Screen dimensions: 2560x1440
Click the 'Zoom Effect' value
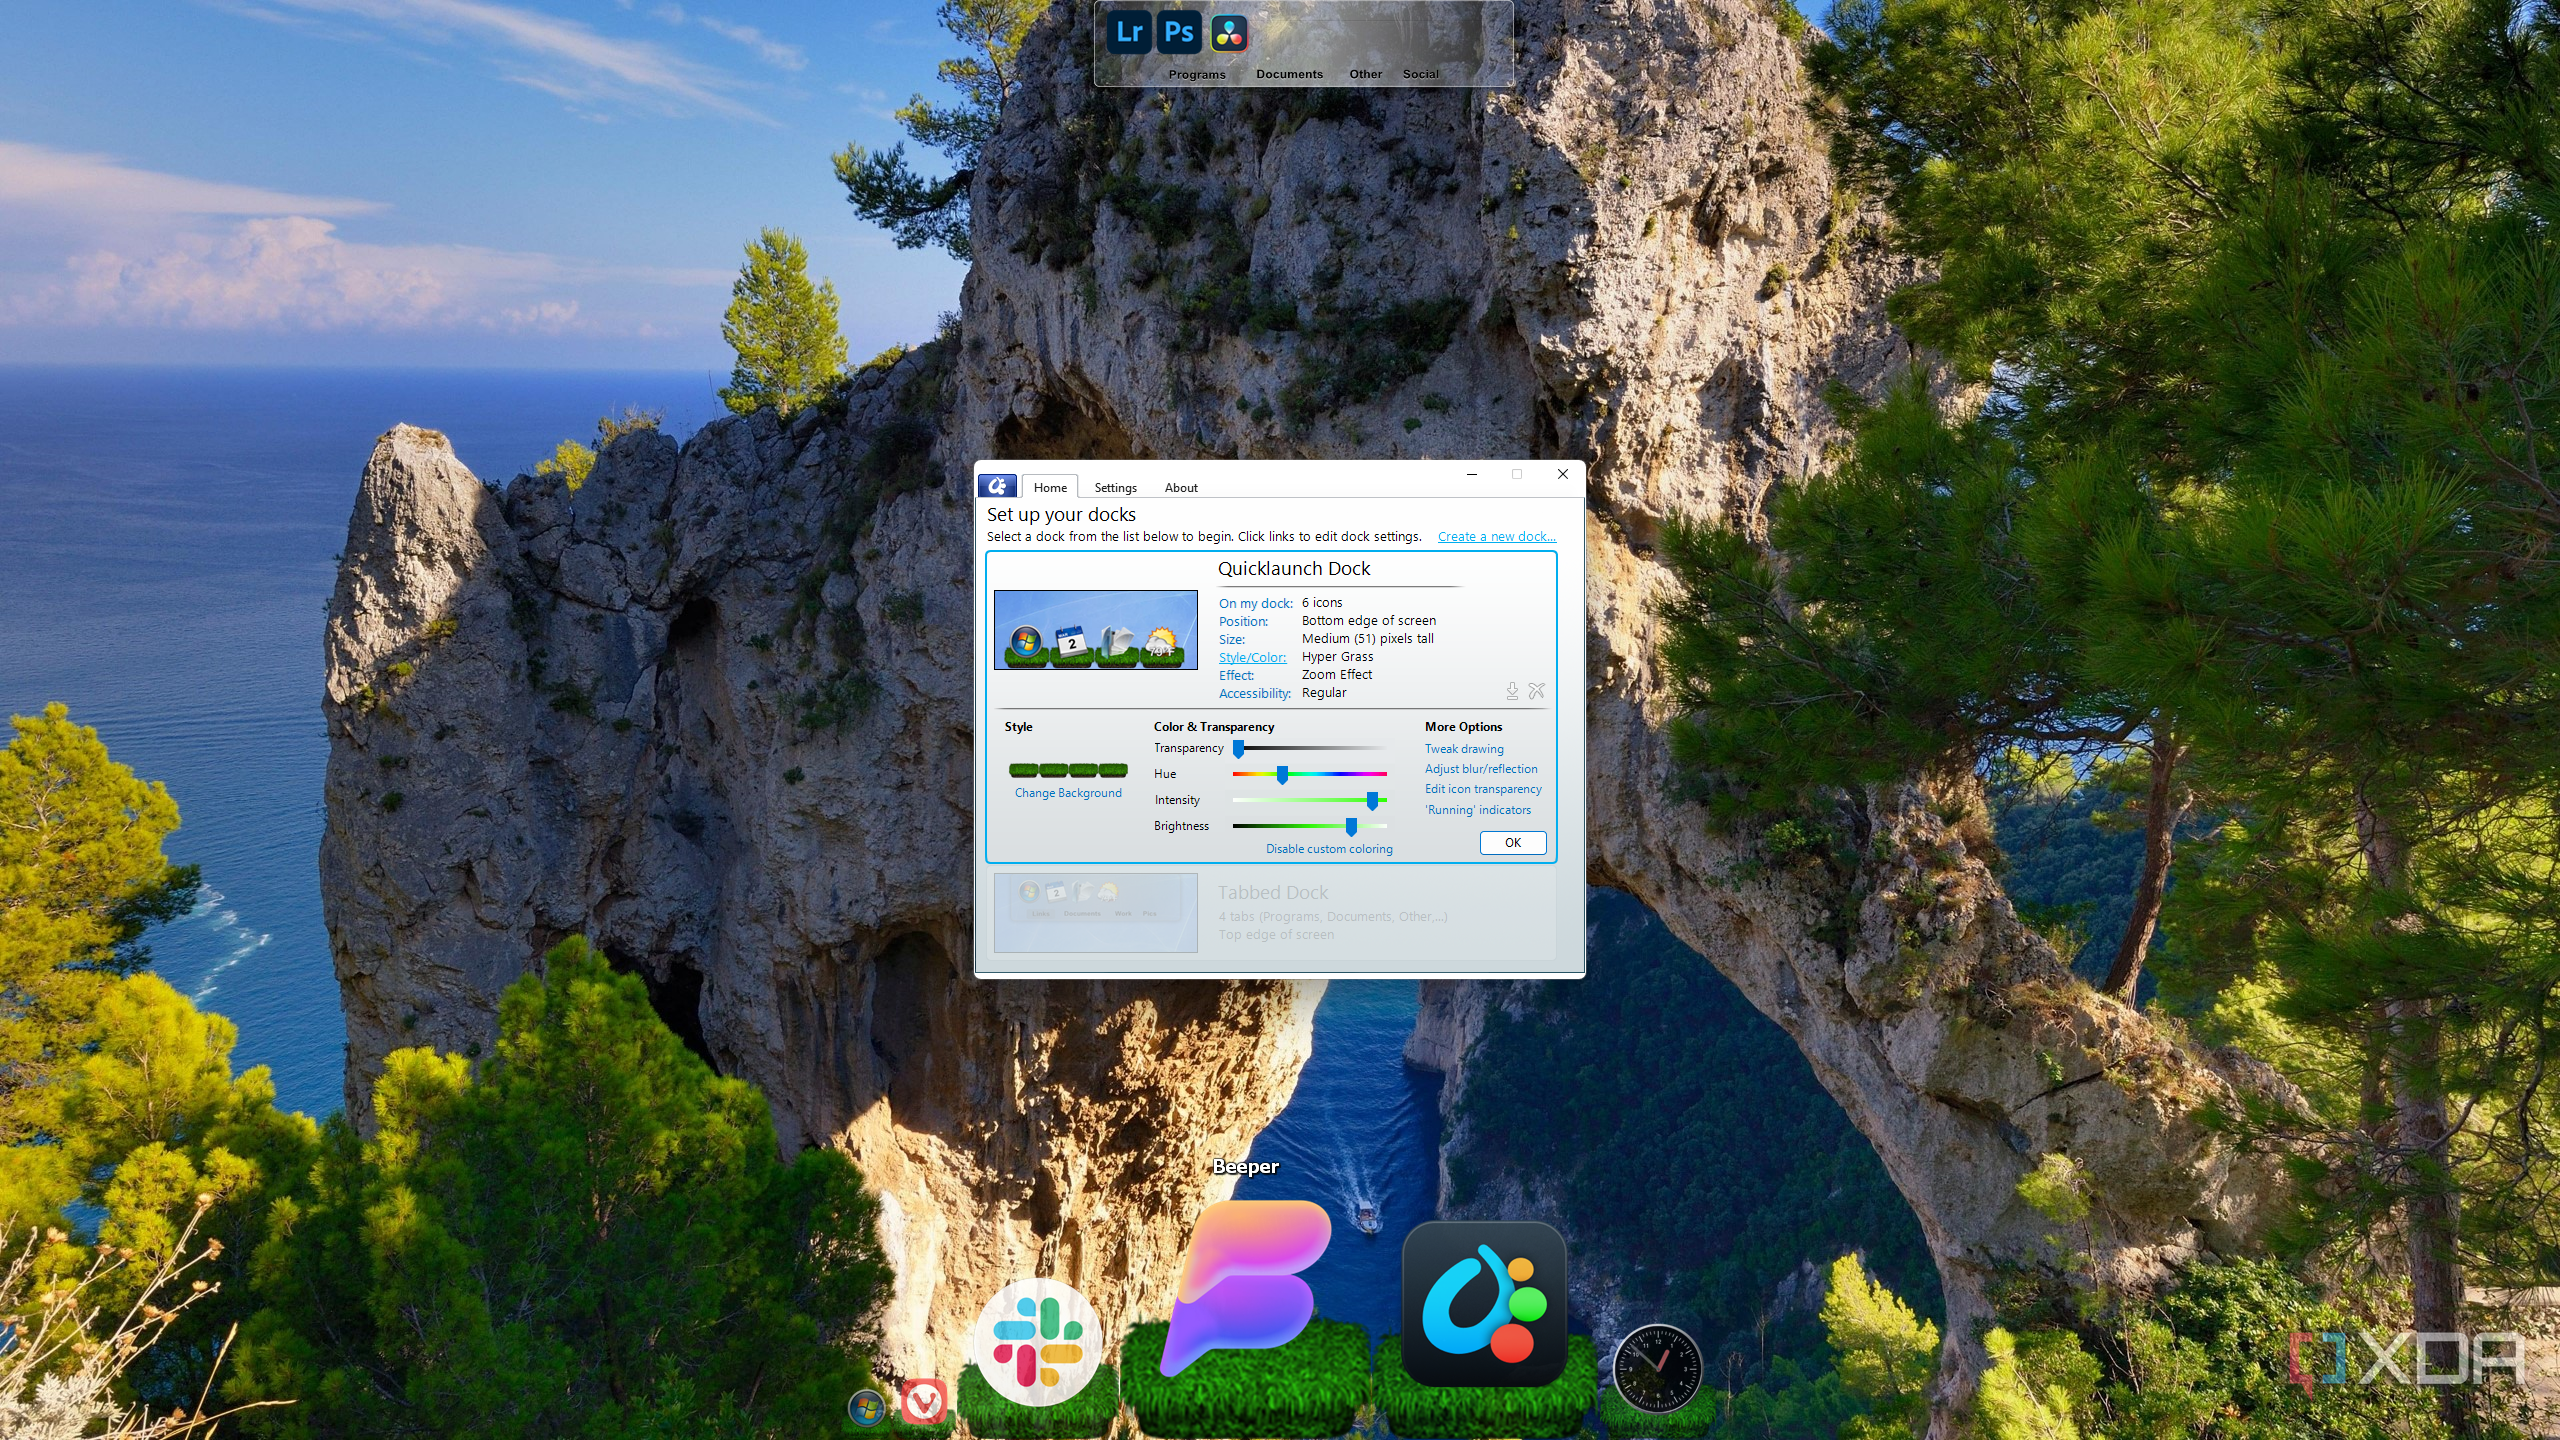click(x=1337, y=675)
